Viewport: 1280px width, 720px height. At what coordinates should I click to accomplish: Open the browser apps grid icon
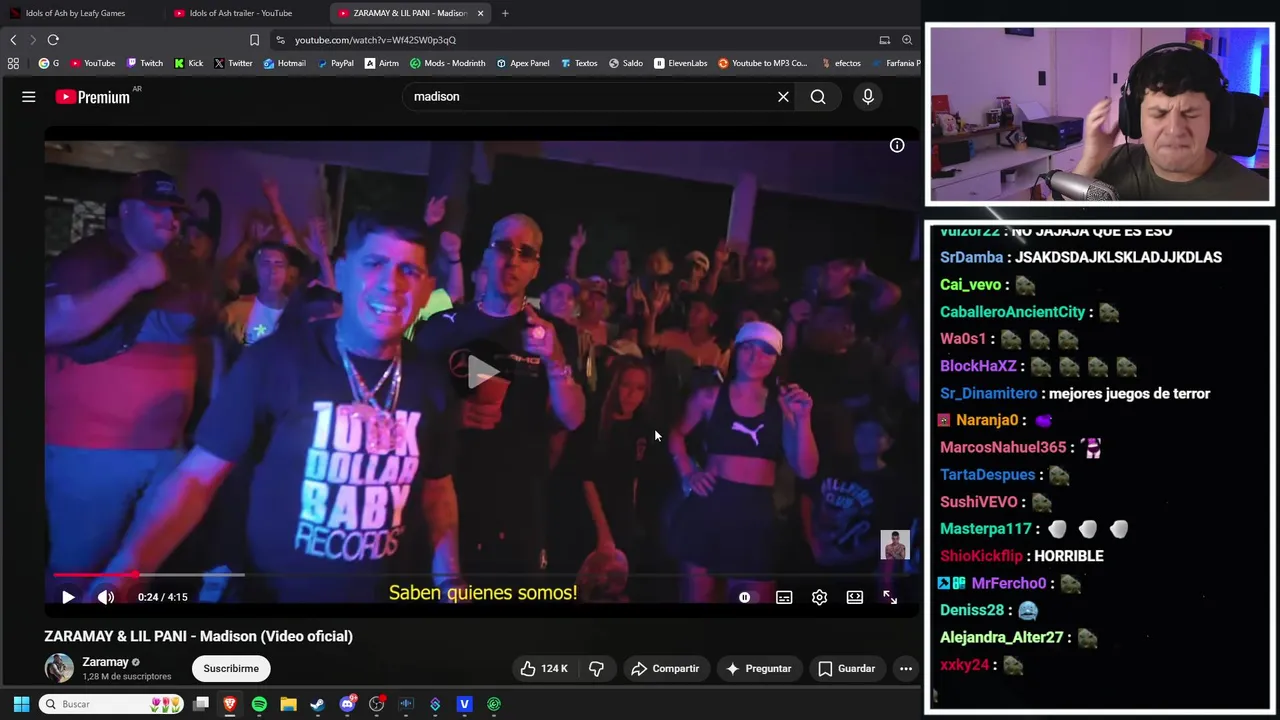[13, 63]
